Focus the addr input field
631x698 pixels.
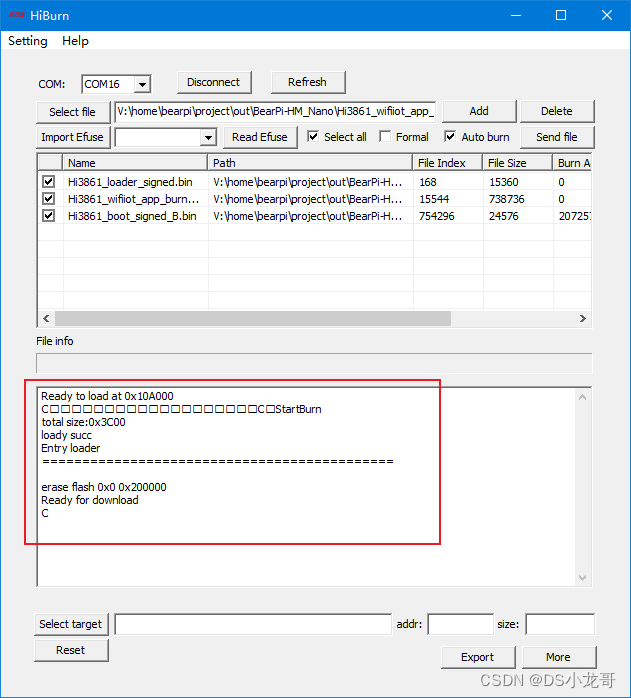[x=460, y=624]
